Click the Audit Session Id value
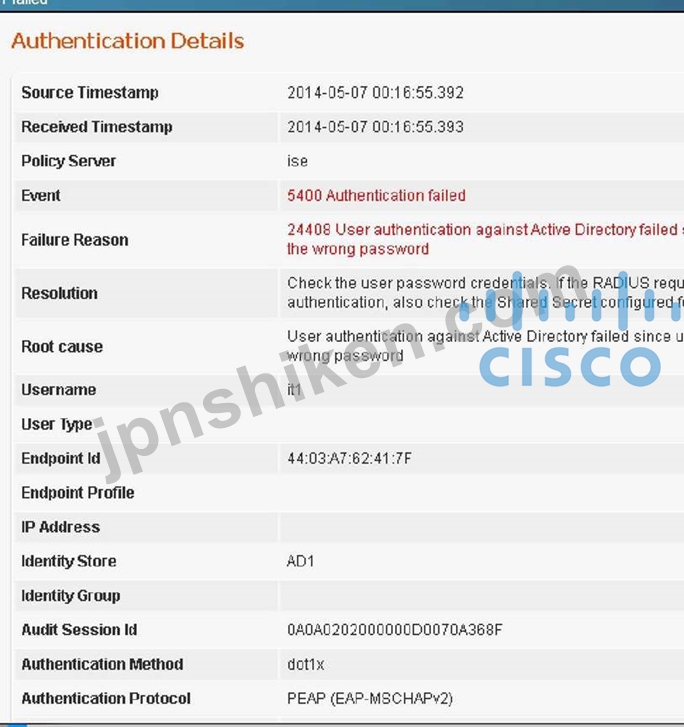This screenshot has height=727, width=684. pos(395,630)
